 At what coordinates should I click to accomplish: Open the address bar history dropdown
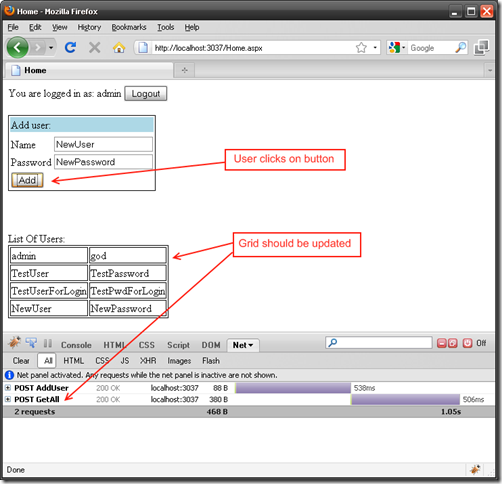375,48
